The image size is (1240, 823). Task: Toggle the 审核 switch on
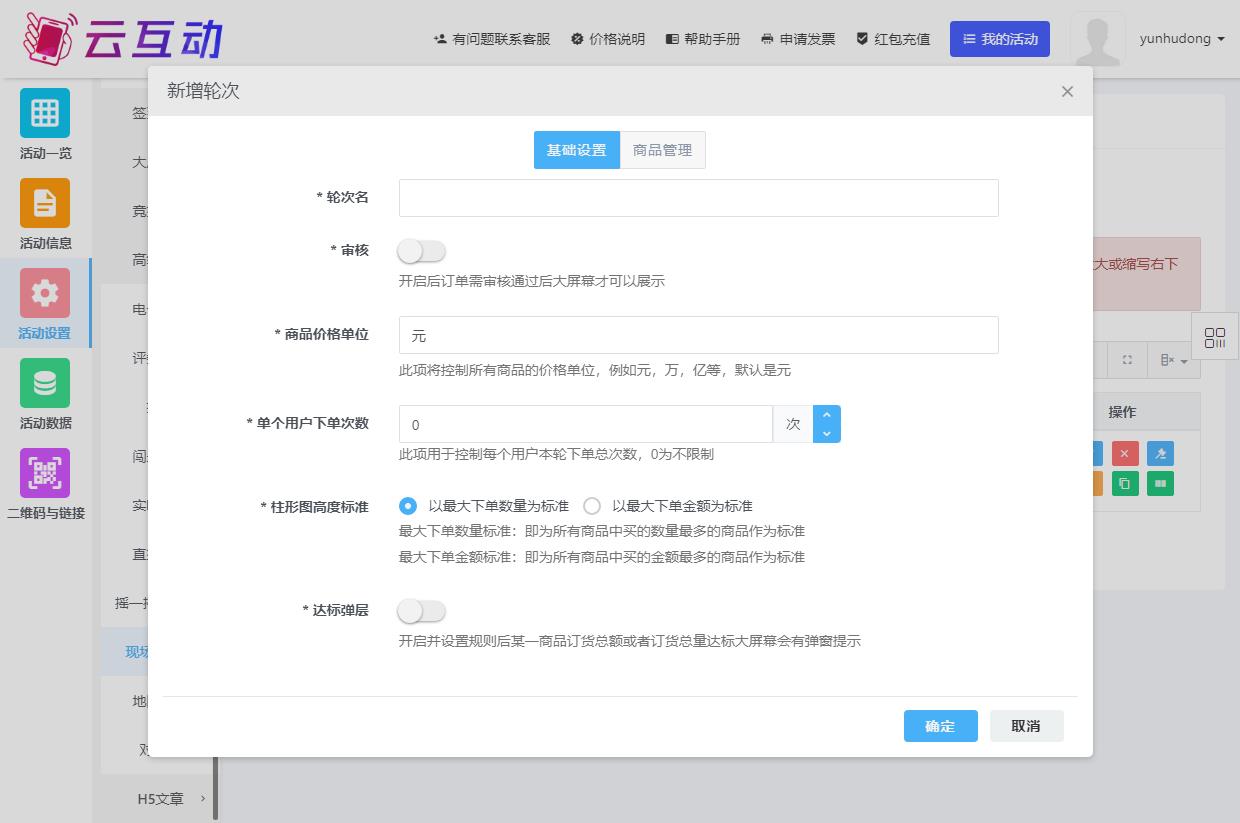[421, 251]
